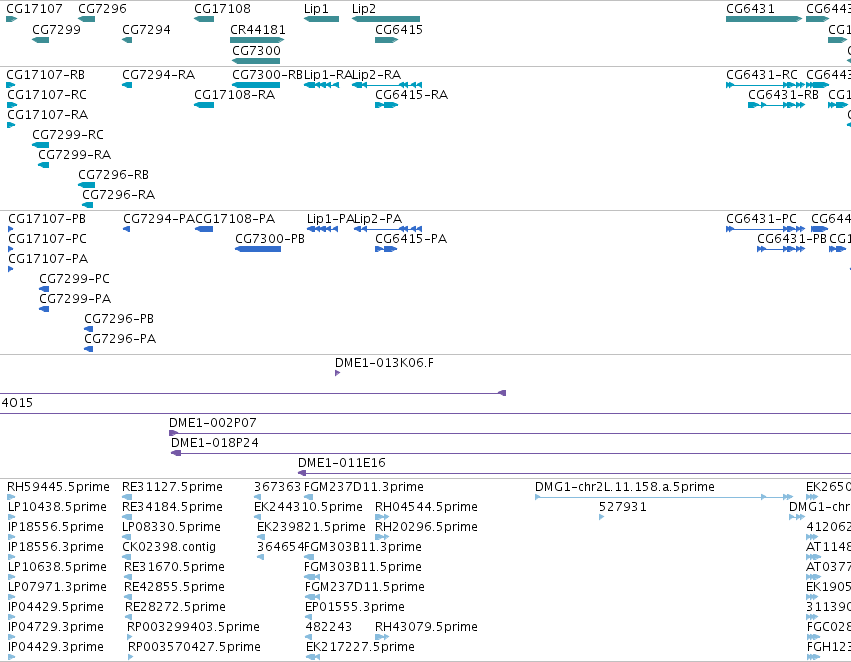This screenshot has width=851, height=662.
Task: Click the CG17108 gene arrow
Action: 204,19
